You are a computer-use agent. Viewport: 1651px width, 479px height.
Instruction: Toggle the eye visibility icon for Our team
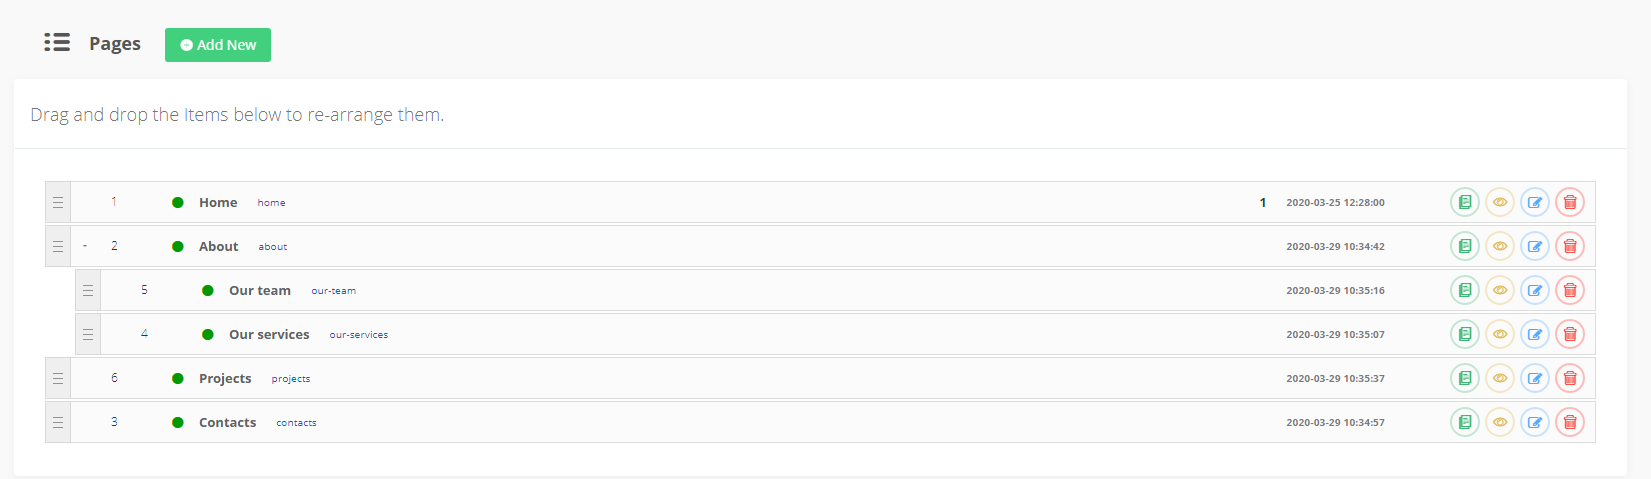click(1499, 291)
